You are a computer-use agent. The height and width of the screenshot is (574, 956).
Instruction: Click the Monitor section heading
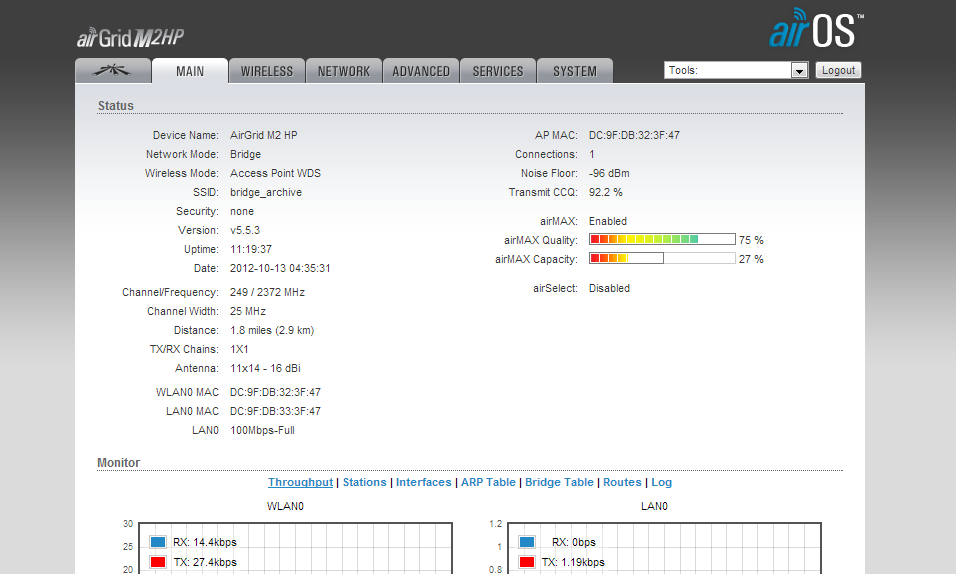[118, 462]
